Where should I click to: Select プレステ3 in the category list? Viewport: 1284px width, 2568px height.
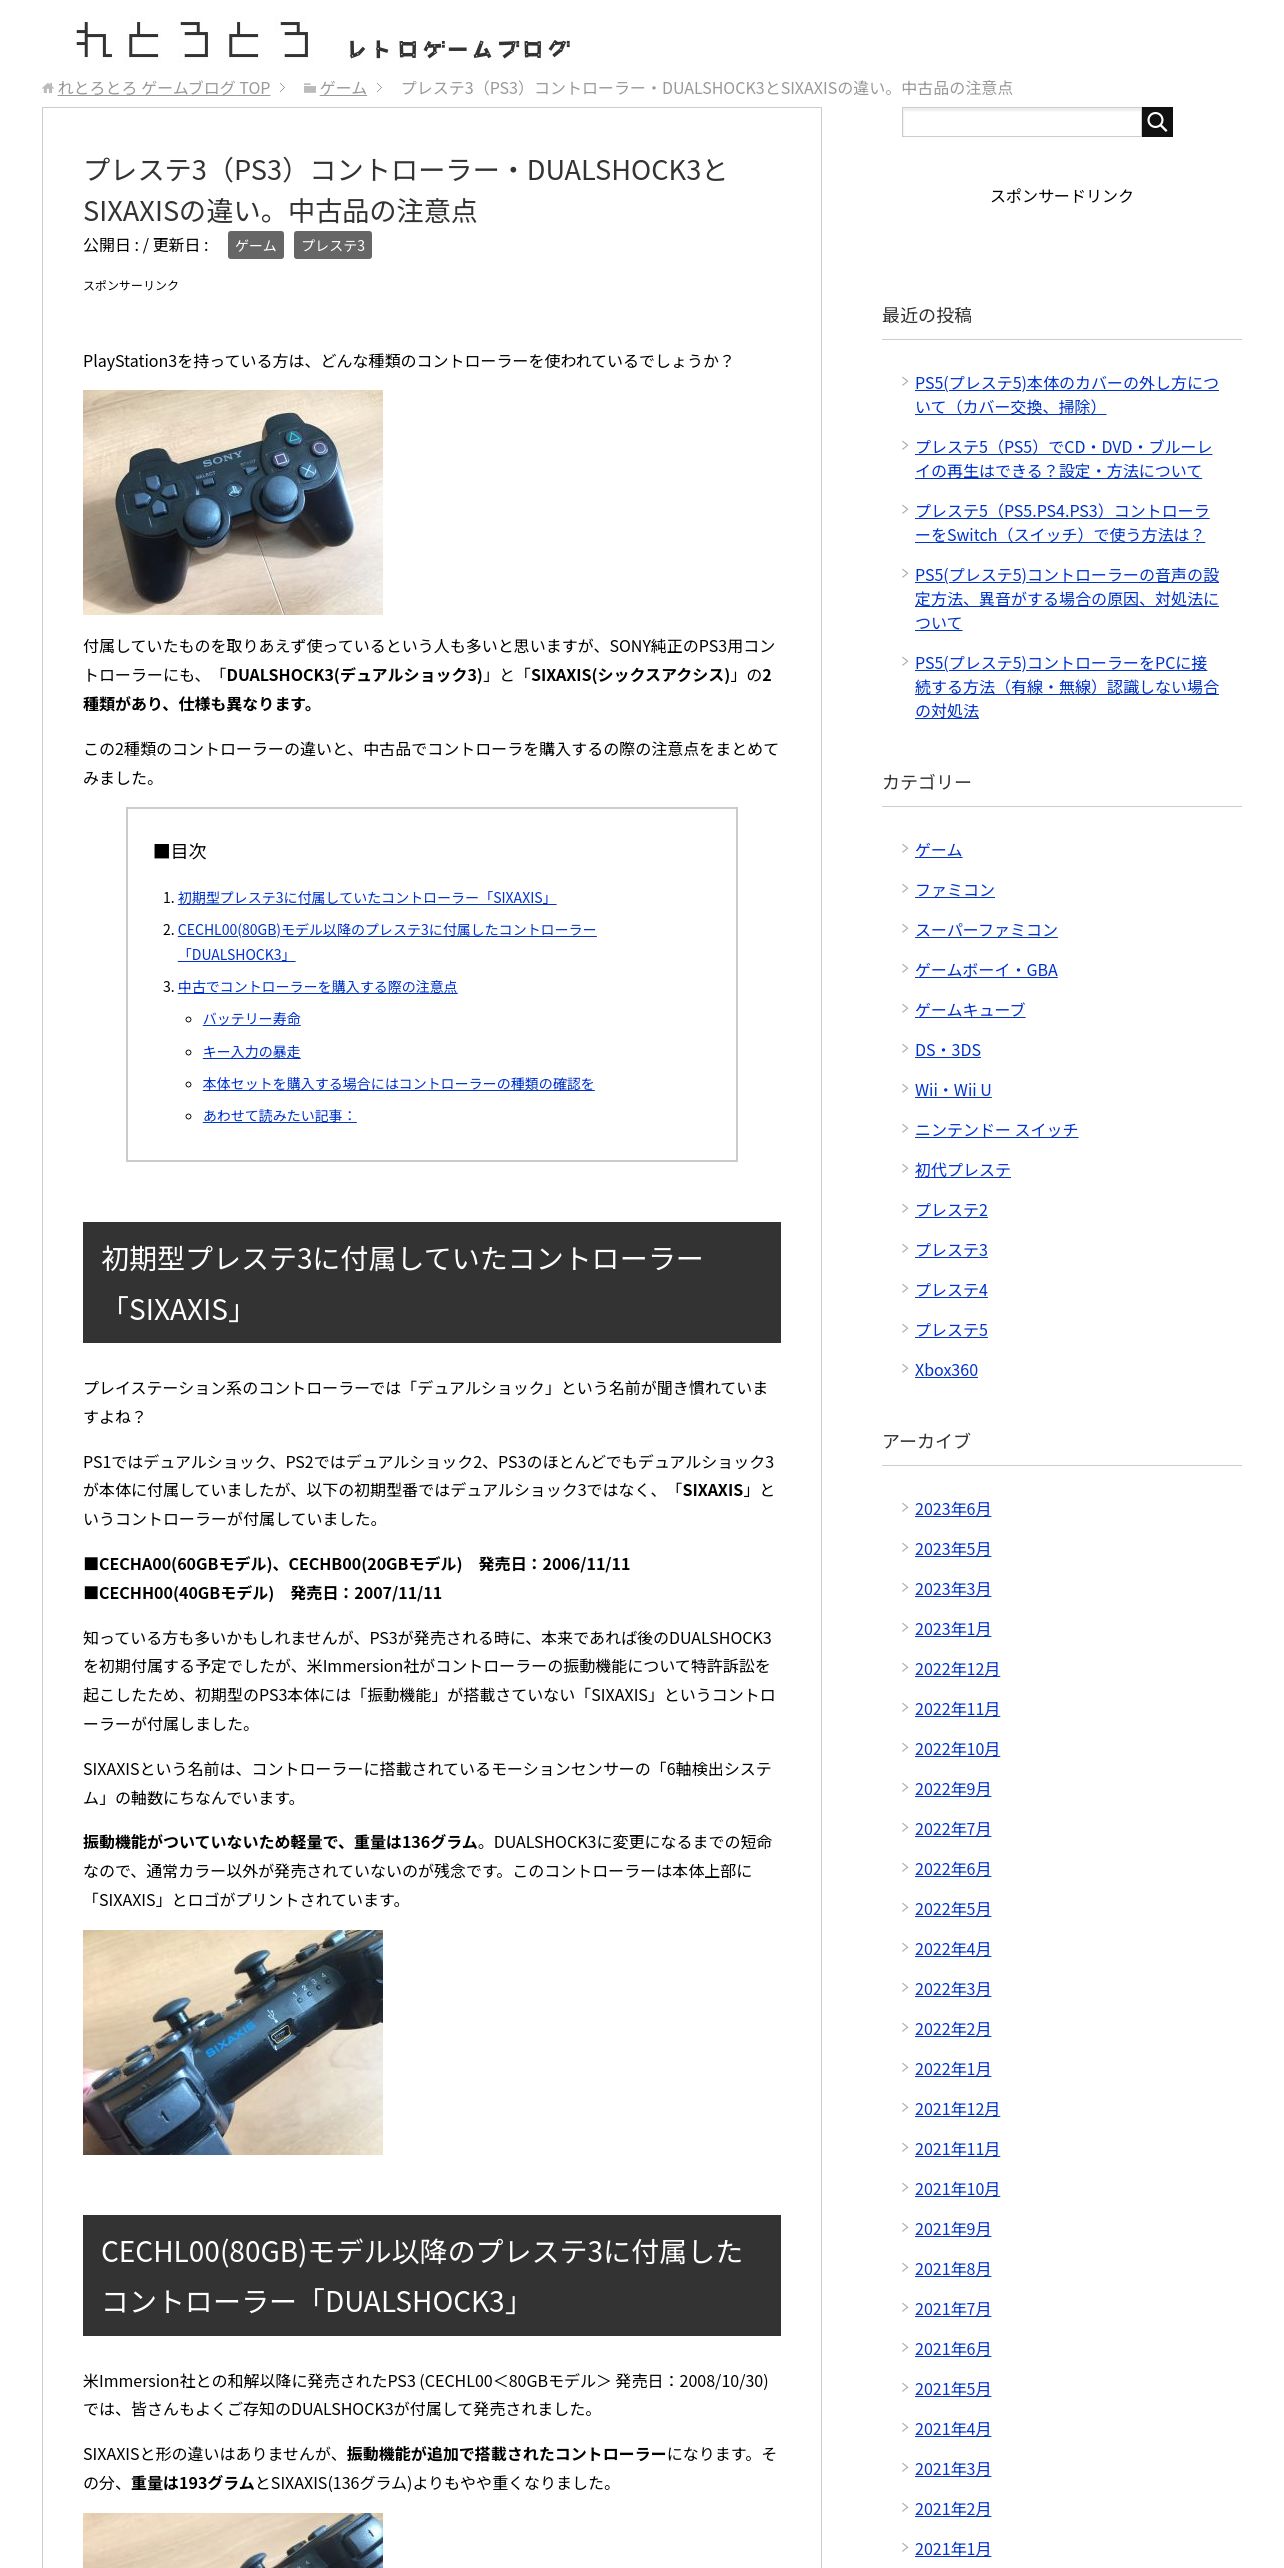951,1250
